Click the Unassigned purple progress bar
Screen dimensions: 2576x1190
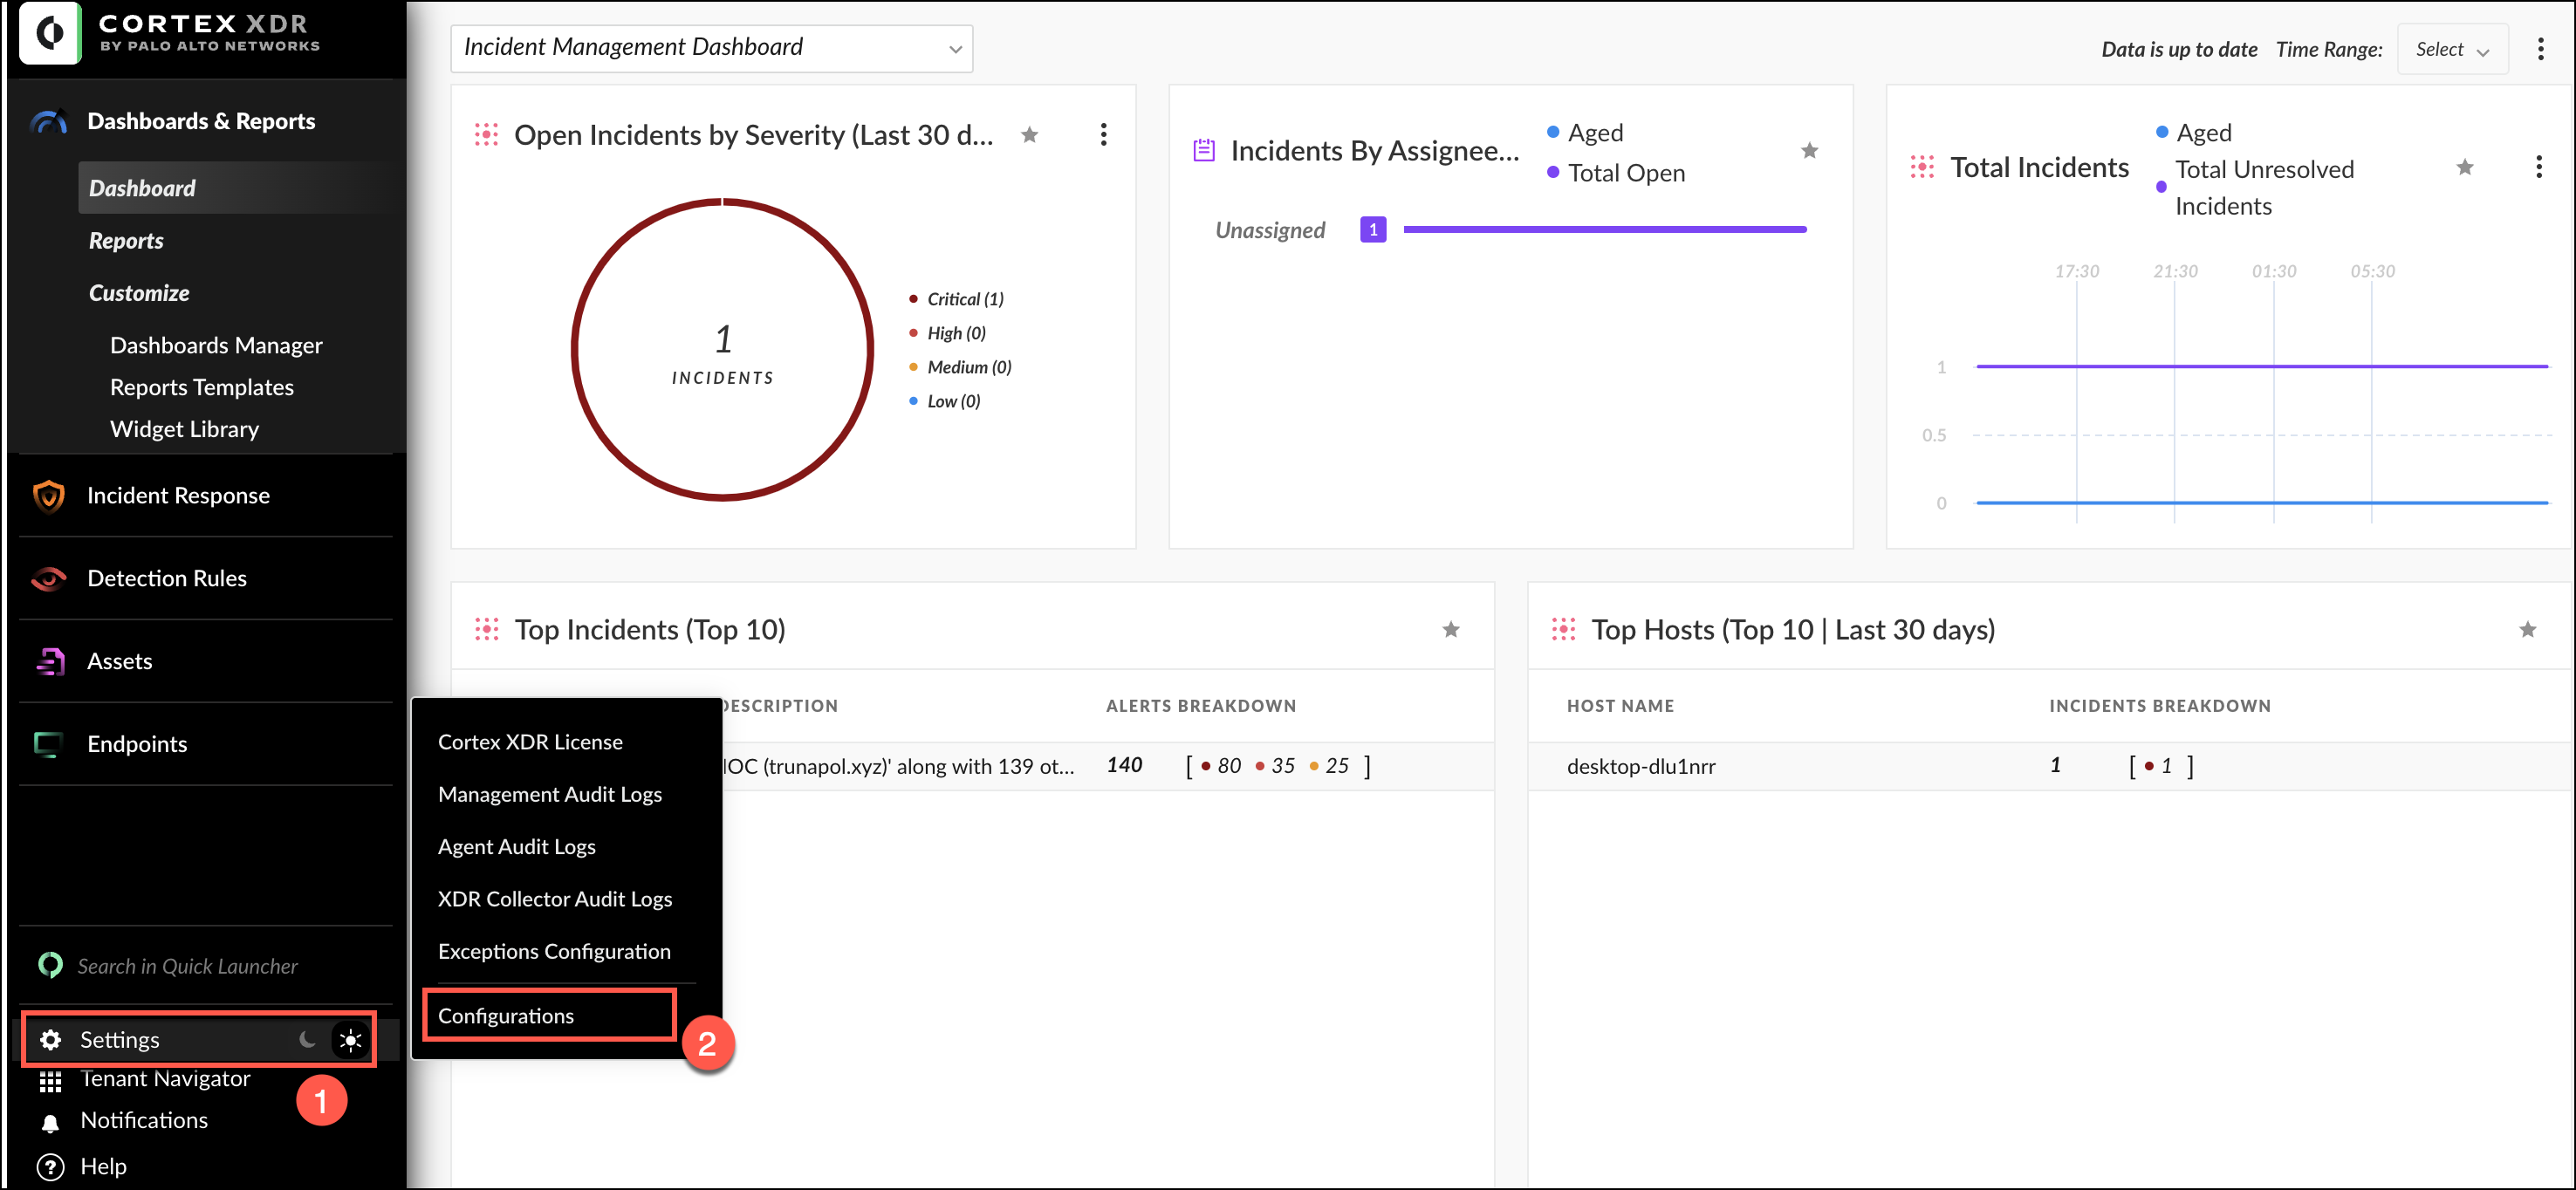coord(1604,230)
